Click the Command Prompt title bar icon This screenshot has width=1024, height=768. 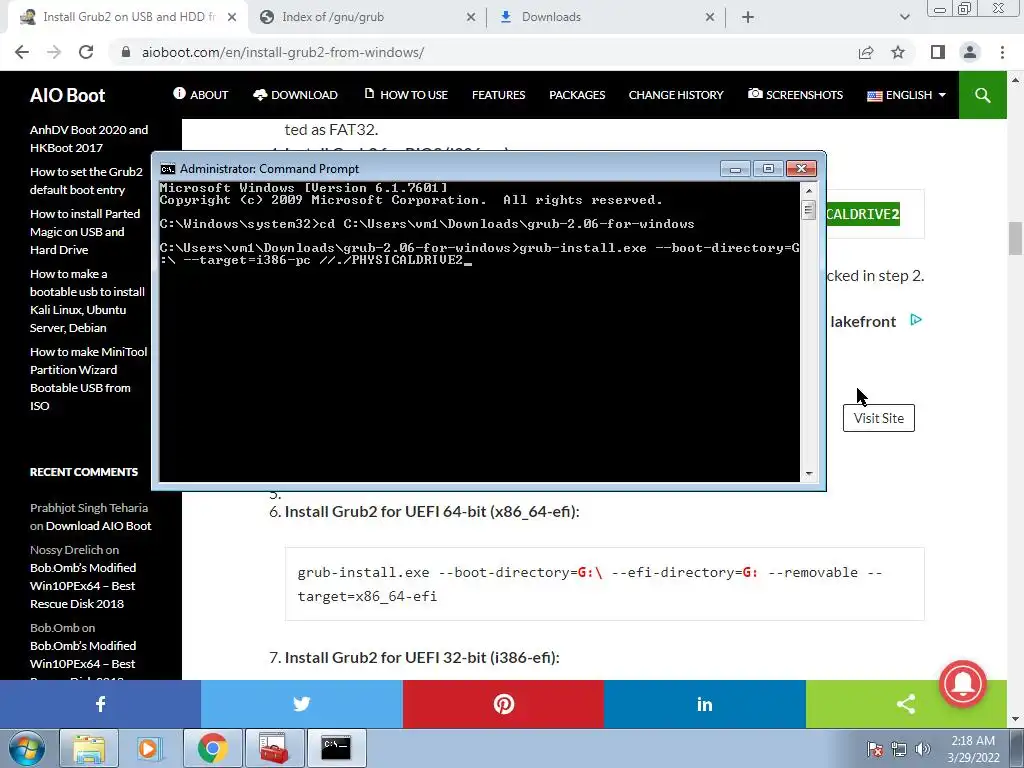168,169
